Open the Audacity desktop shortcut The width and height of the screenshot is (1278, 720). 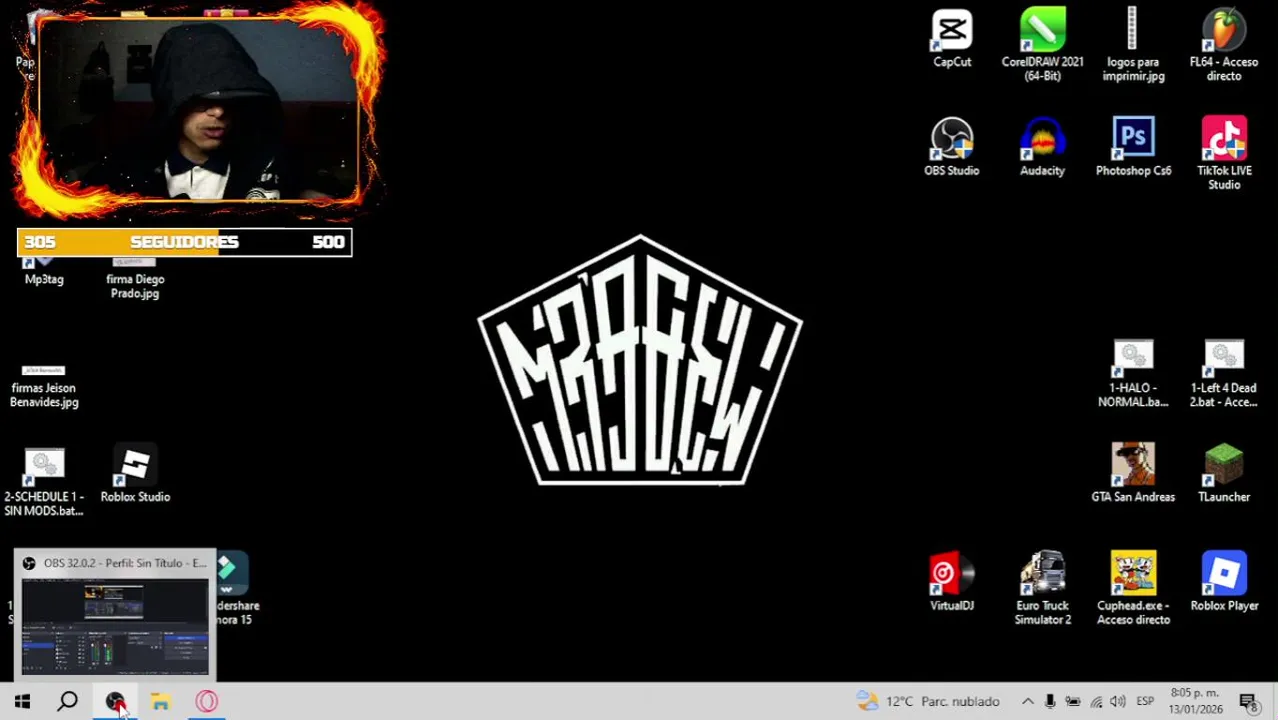click(x=1042, y=147)
